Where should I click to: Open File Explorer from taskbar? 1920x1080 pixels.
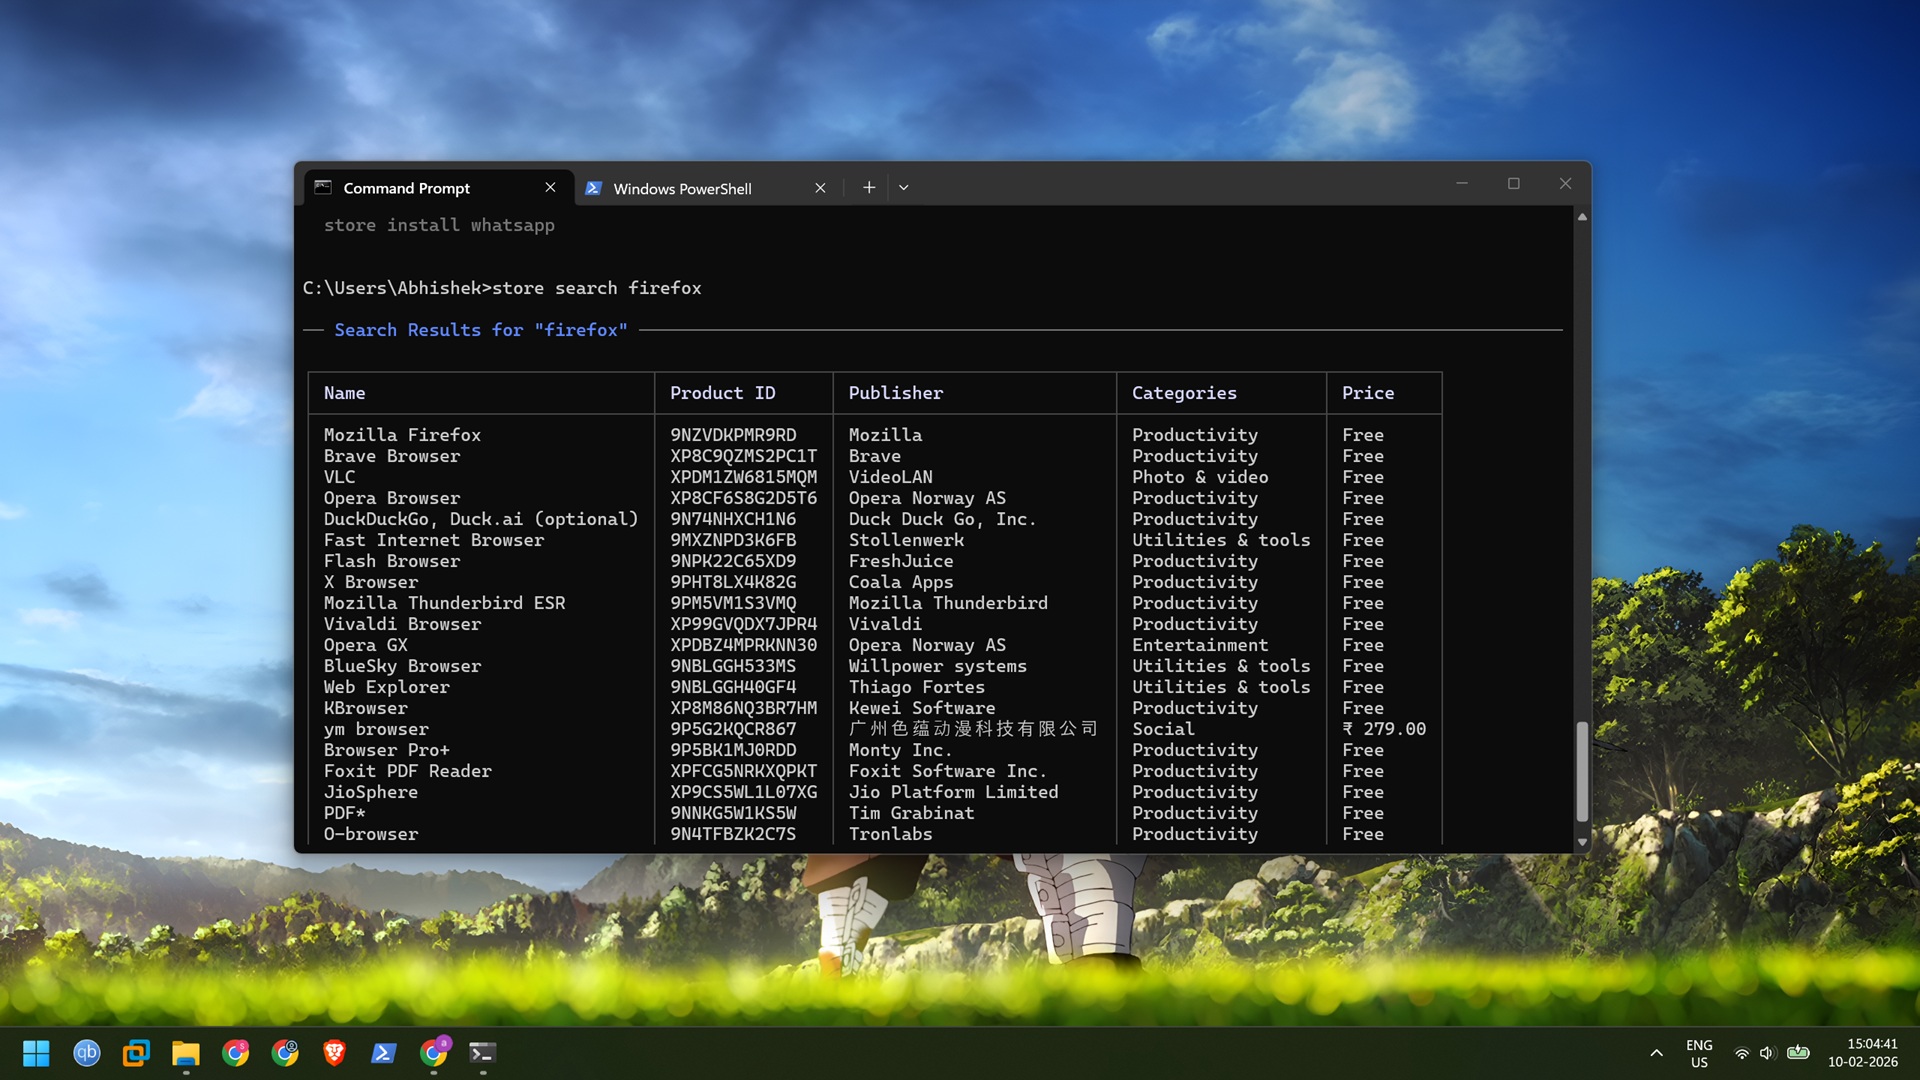(x=185, y=1053)
